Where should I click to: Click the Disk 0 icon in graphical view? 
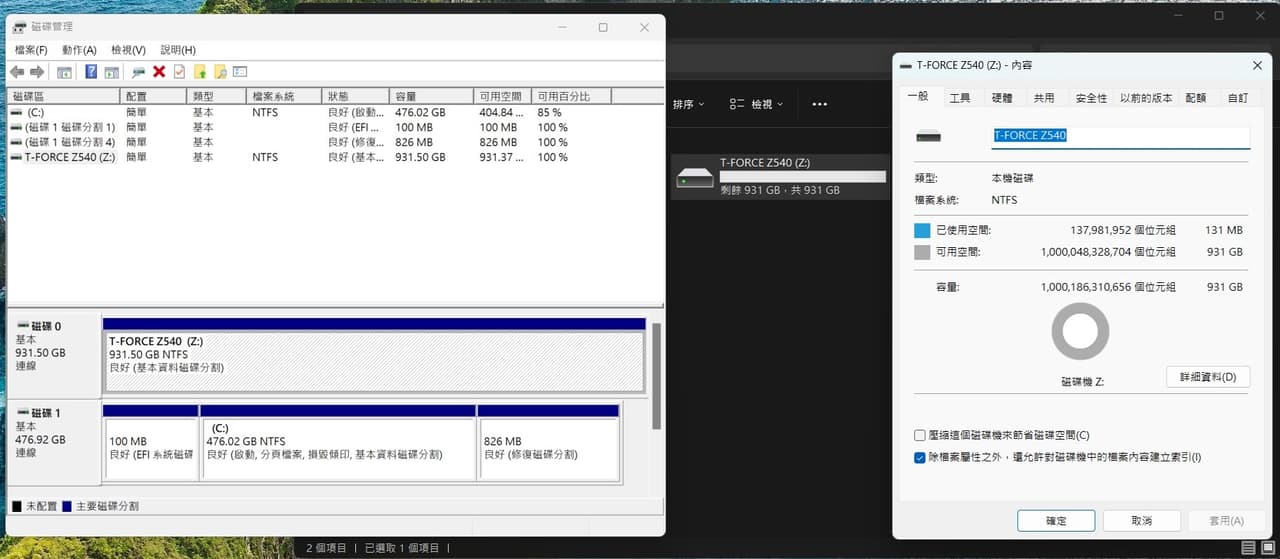click(22, 326)
